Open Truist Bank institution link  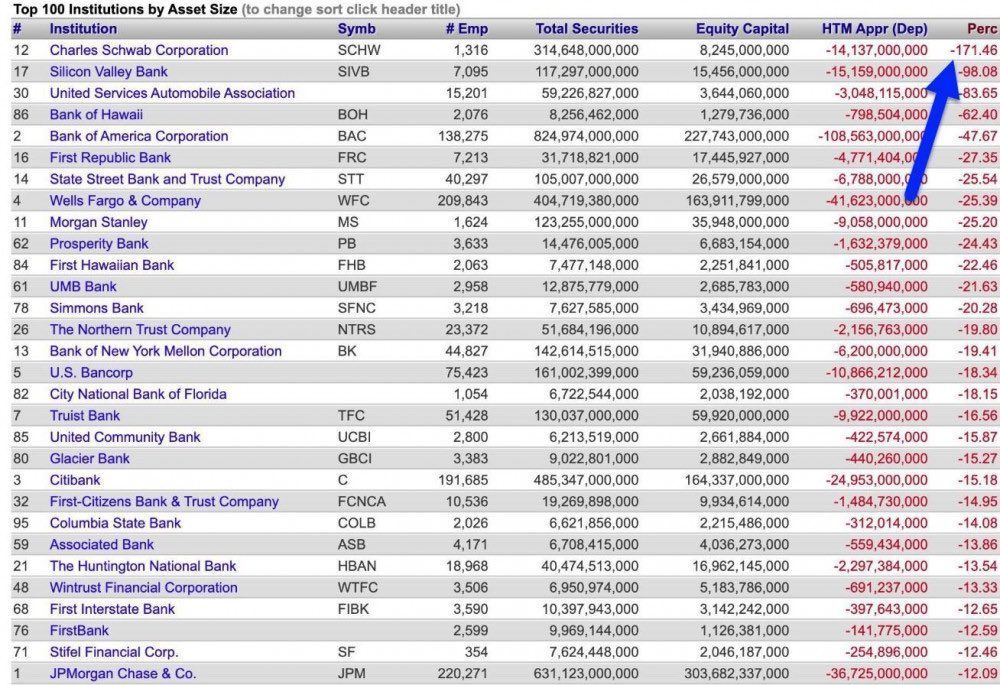point(85,415)
